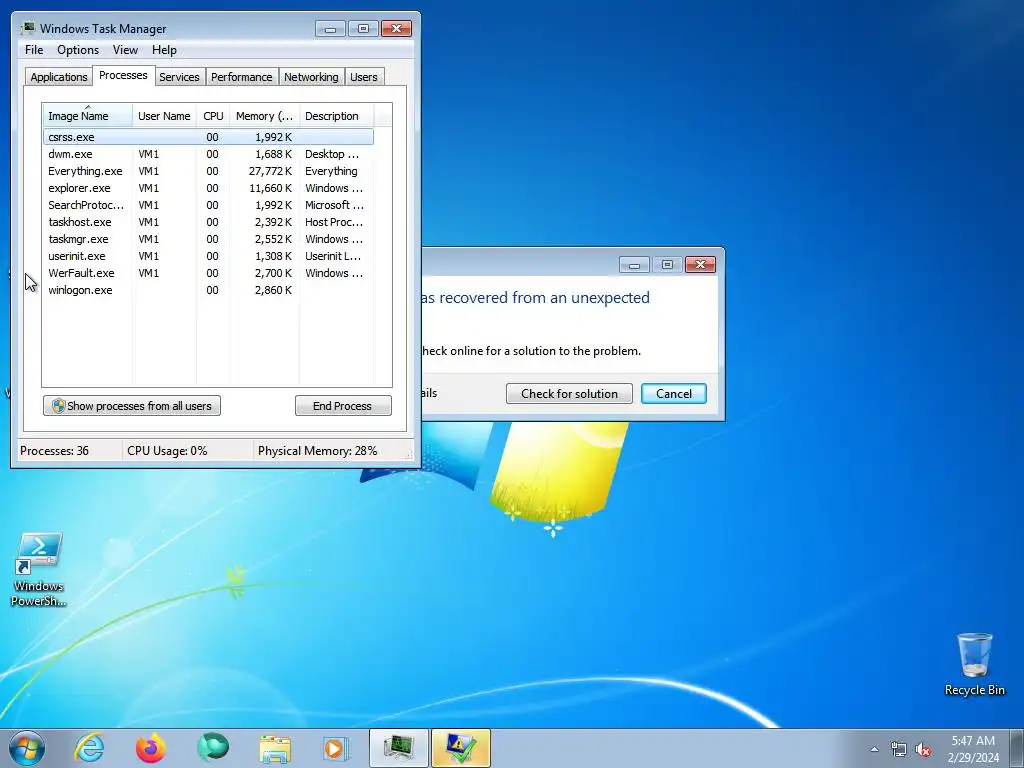The height and width of the screenshot is (768, 1024).
Task: Open the green globe browser taskbar icon
Action: [x=213, y=748]
